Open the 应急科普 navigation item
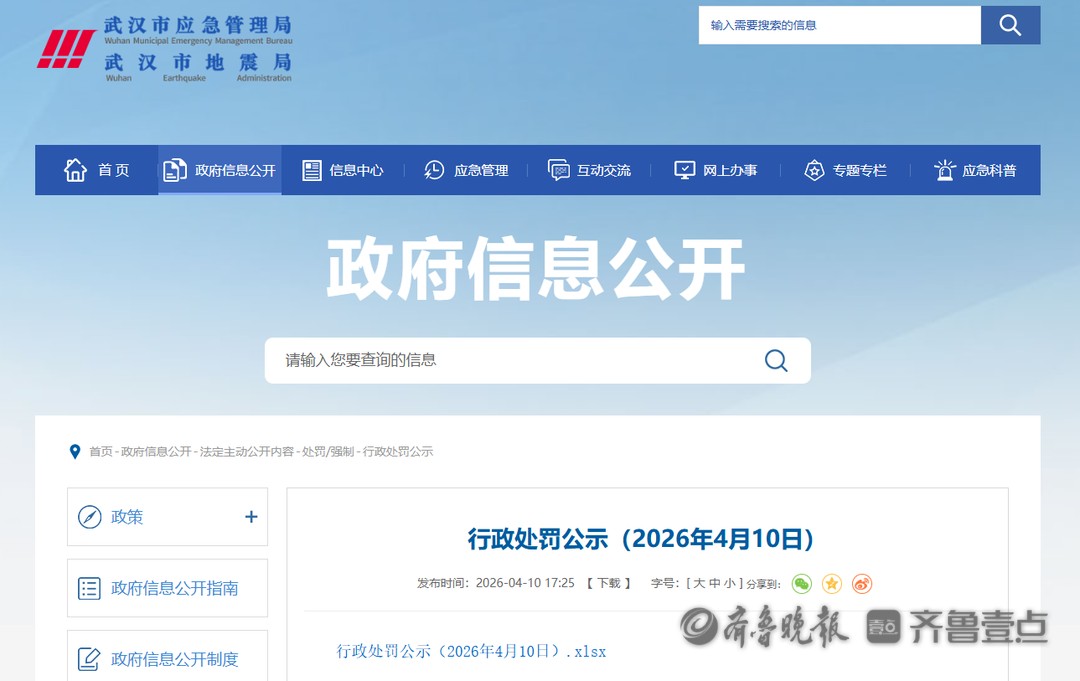Viewport: 1080px width, 681px height. tap(975, 170)
